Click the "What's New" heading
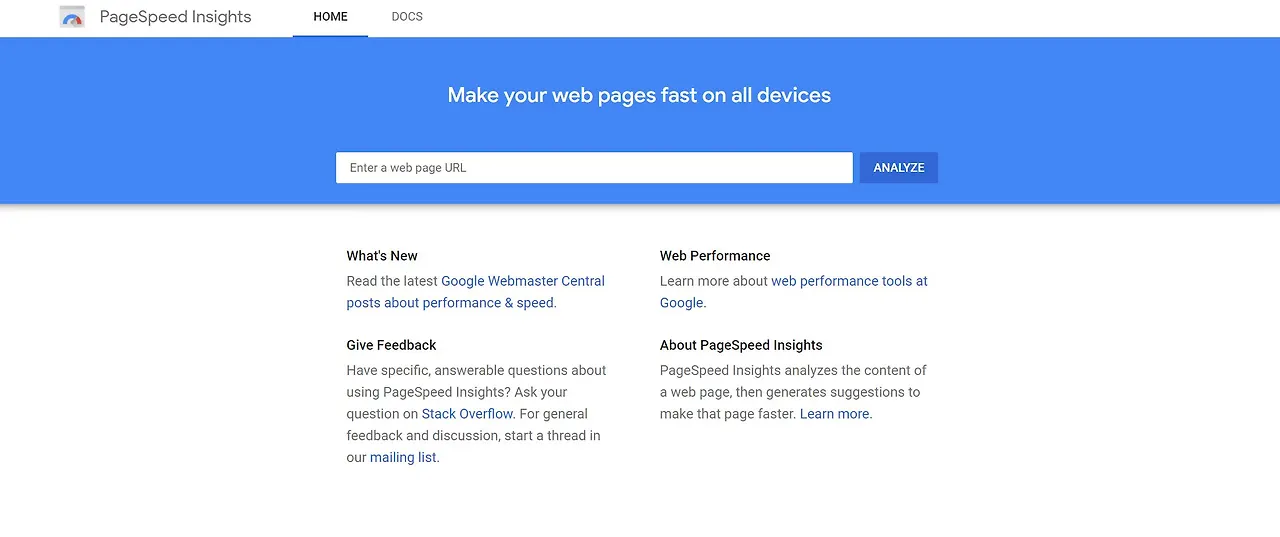 coord(382,256)
